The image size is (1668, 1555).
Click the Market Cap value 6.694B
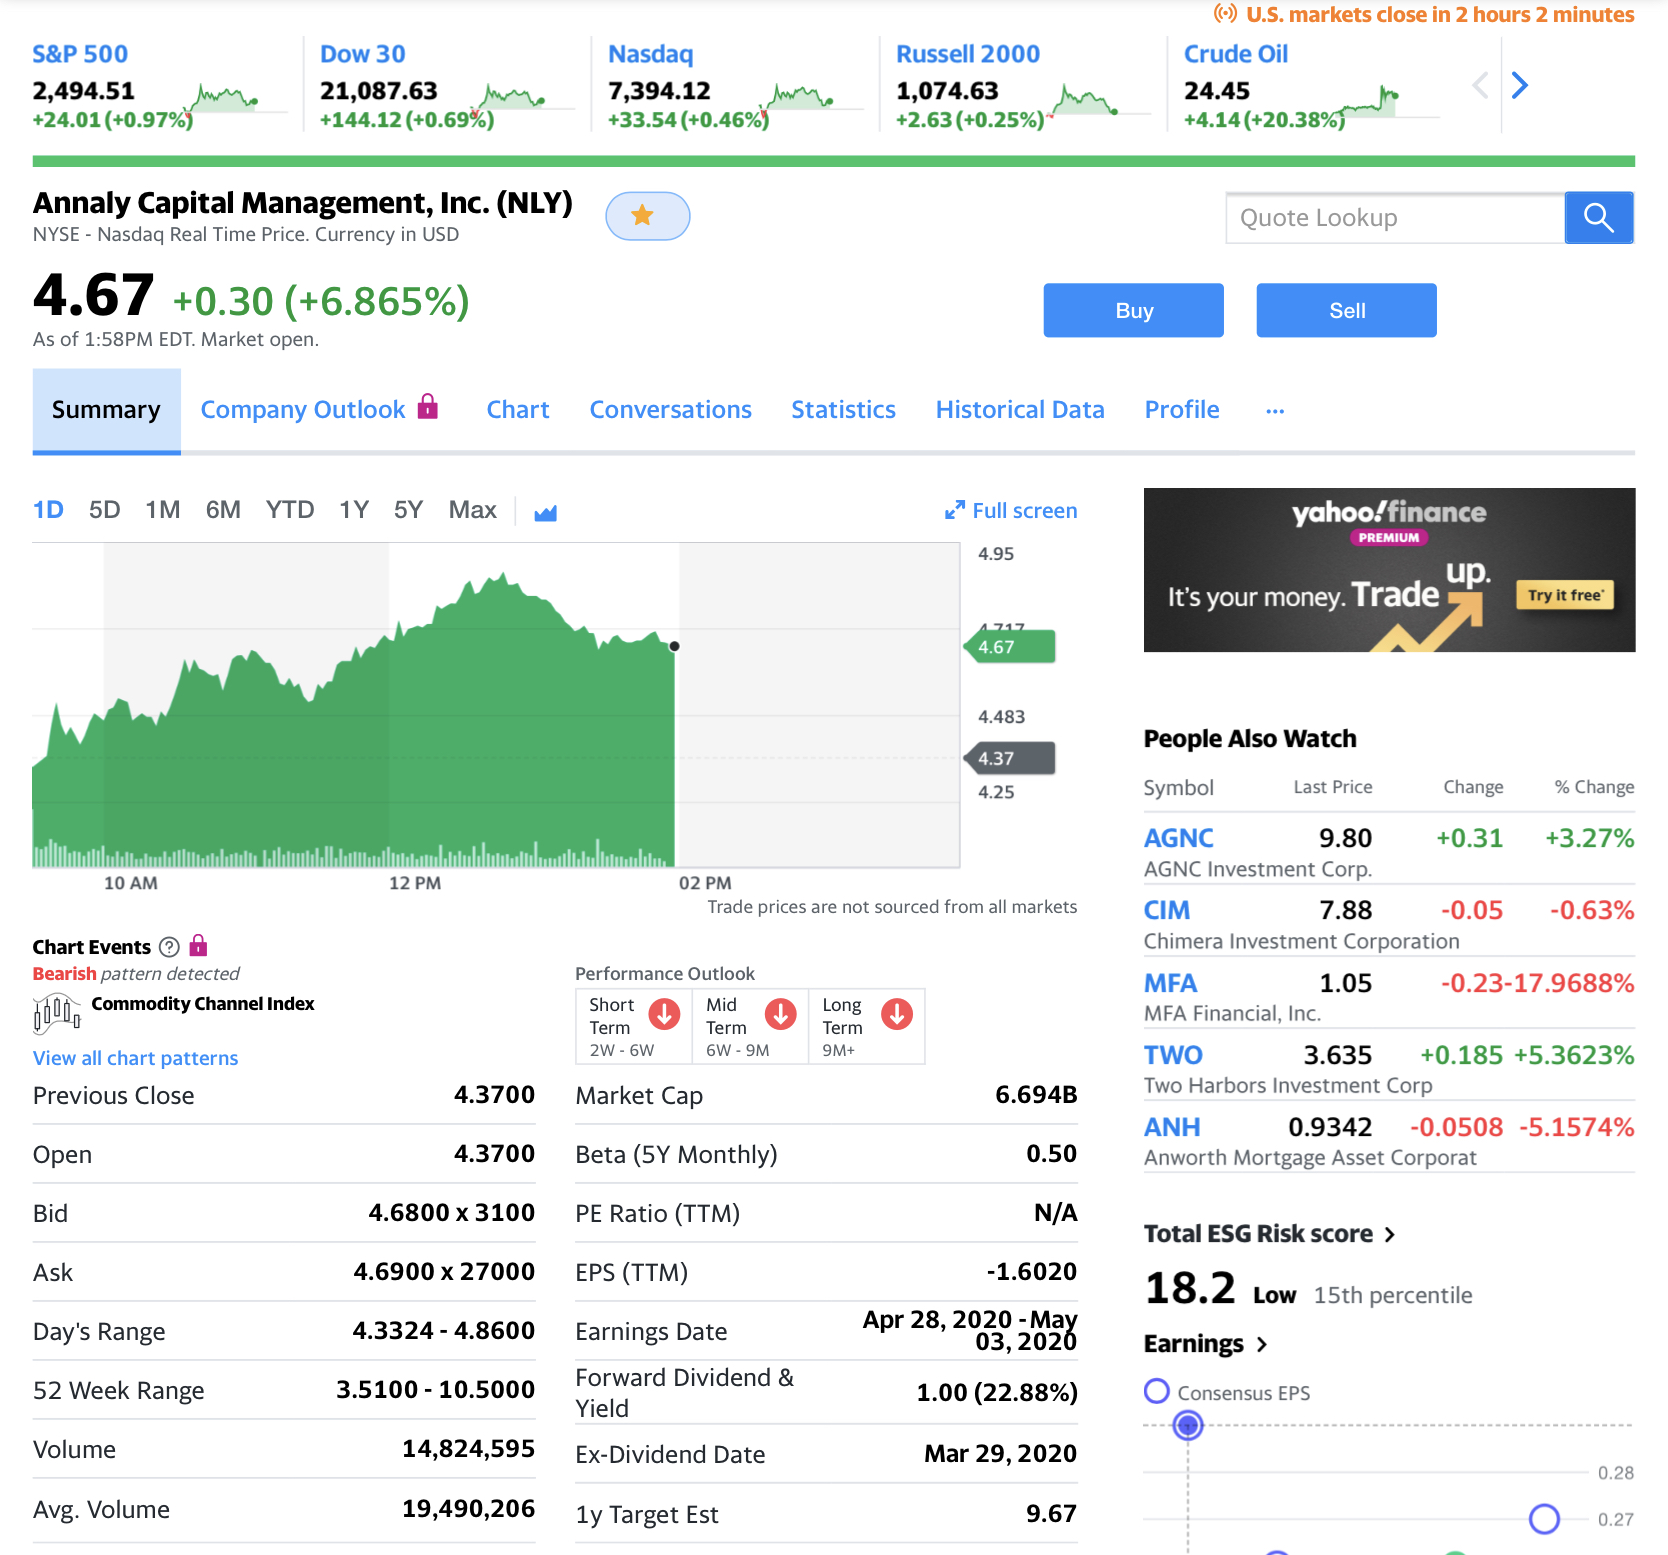(1036, 1095)
